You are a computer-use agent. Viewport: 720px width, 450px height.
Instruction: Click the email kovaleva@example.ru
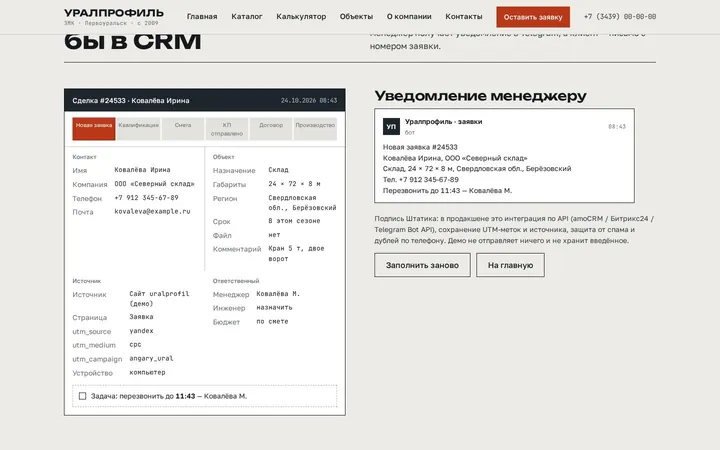152,211
